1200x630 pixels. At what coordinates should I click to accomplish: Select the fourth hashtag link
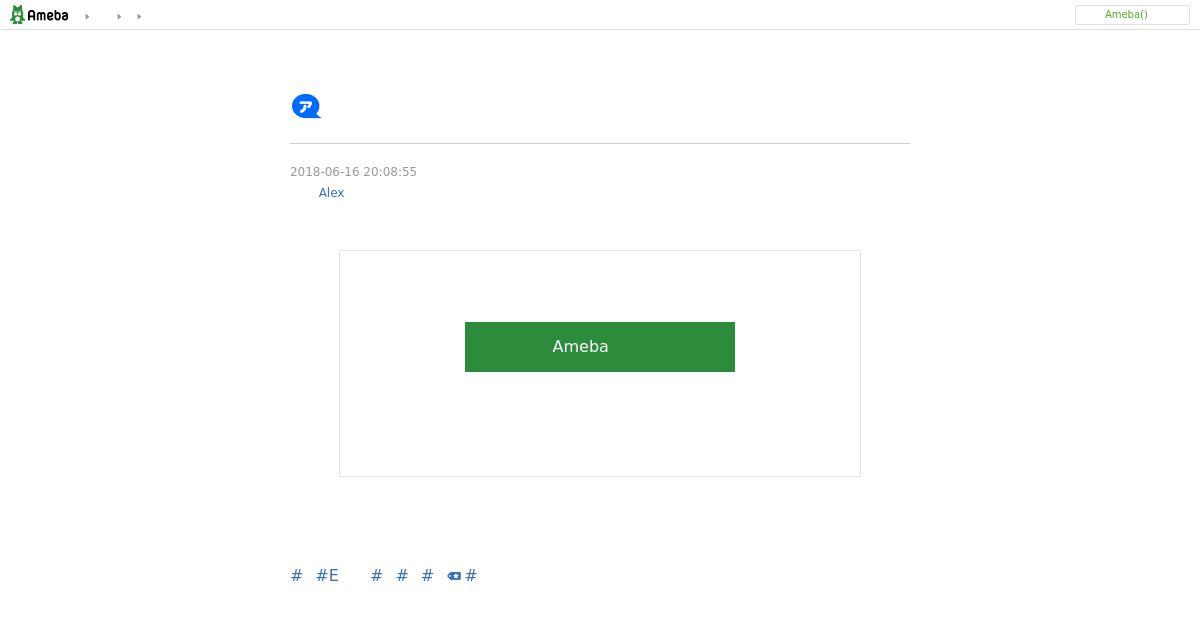[x=402, y=575]
